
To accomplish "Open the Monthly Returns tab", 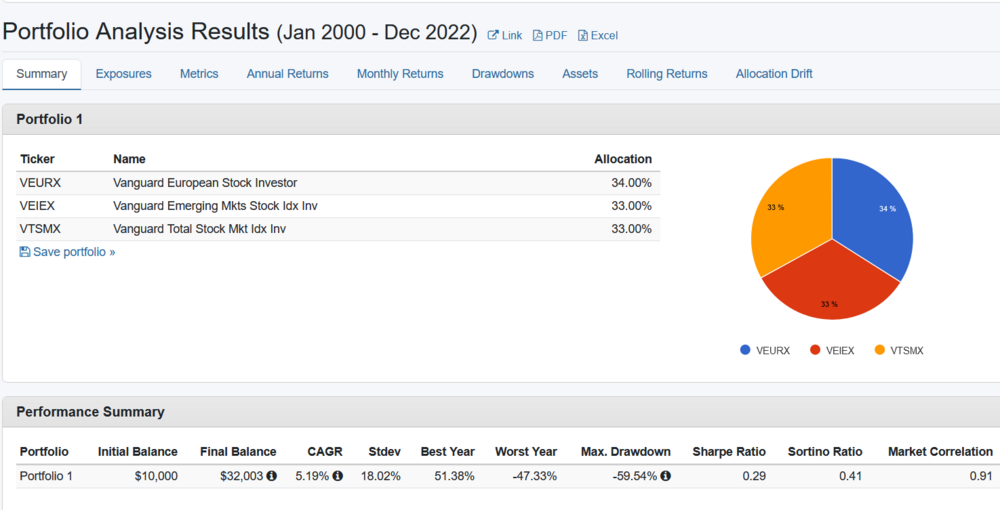I will (x=400, y=74).
